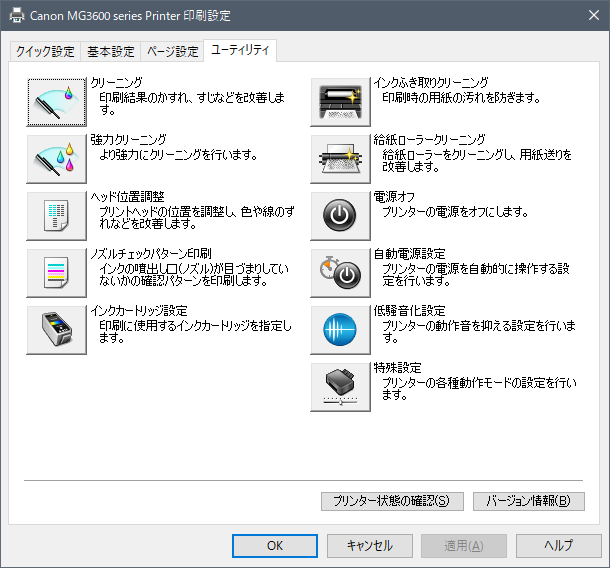Click プリンター状態の確認(S) button
This screenshot has height=568, width=610.
pyautogui.click(x=392, y=501)
